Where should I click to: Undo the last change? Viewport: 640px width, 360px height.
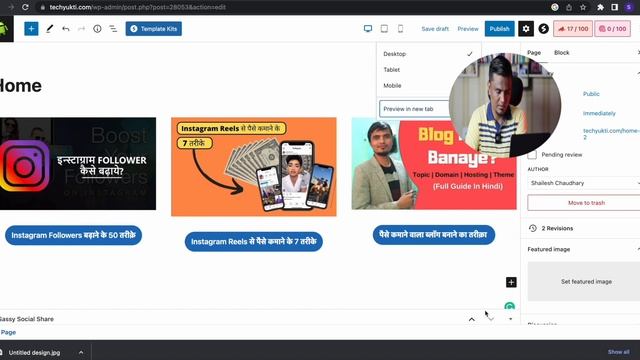[x=65, y=29]
